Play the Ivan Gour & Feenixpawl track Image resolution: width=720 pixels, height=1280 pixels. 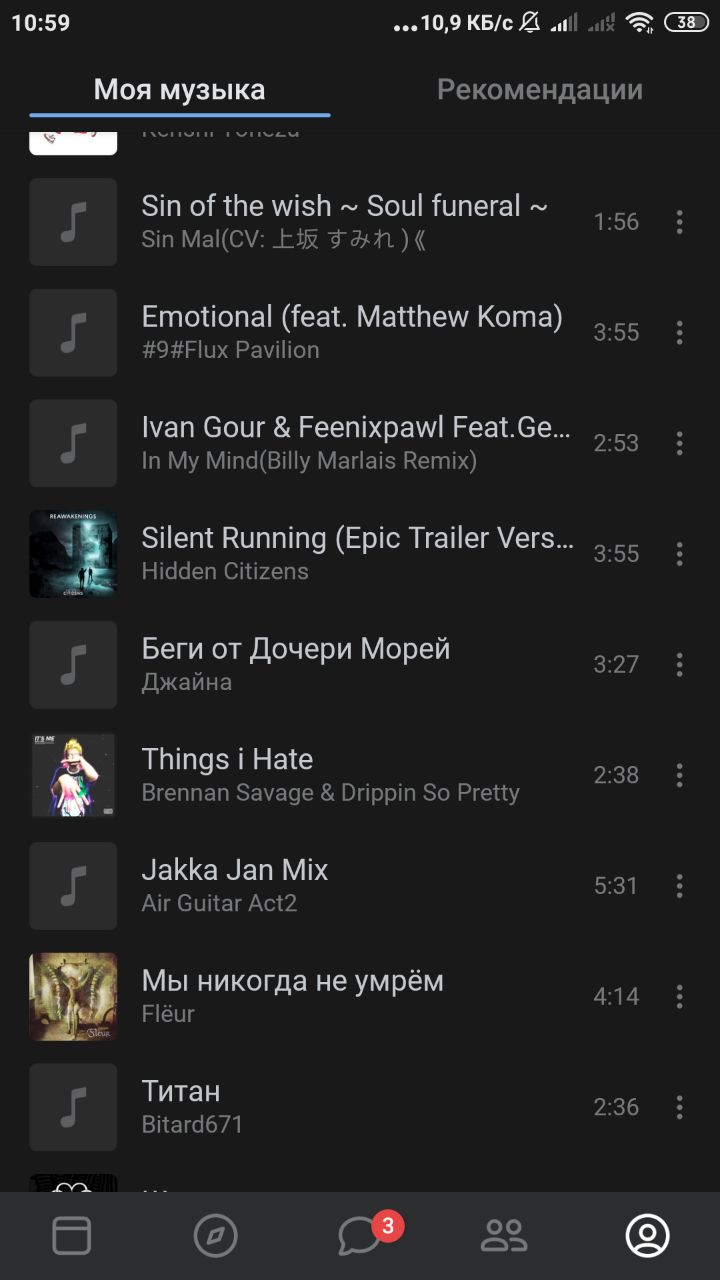coord(360,443)
